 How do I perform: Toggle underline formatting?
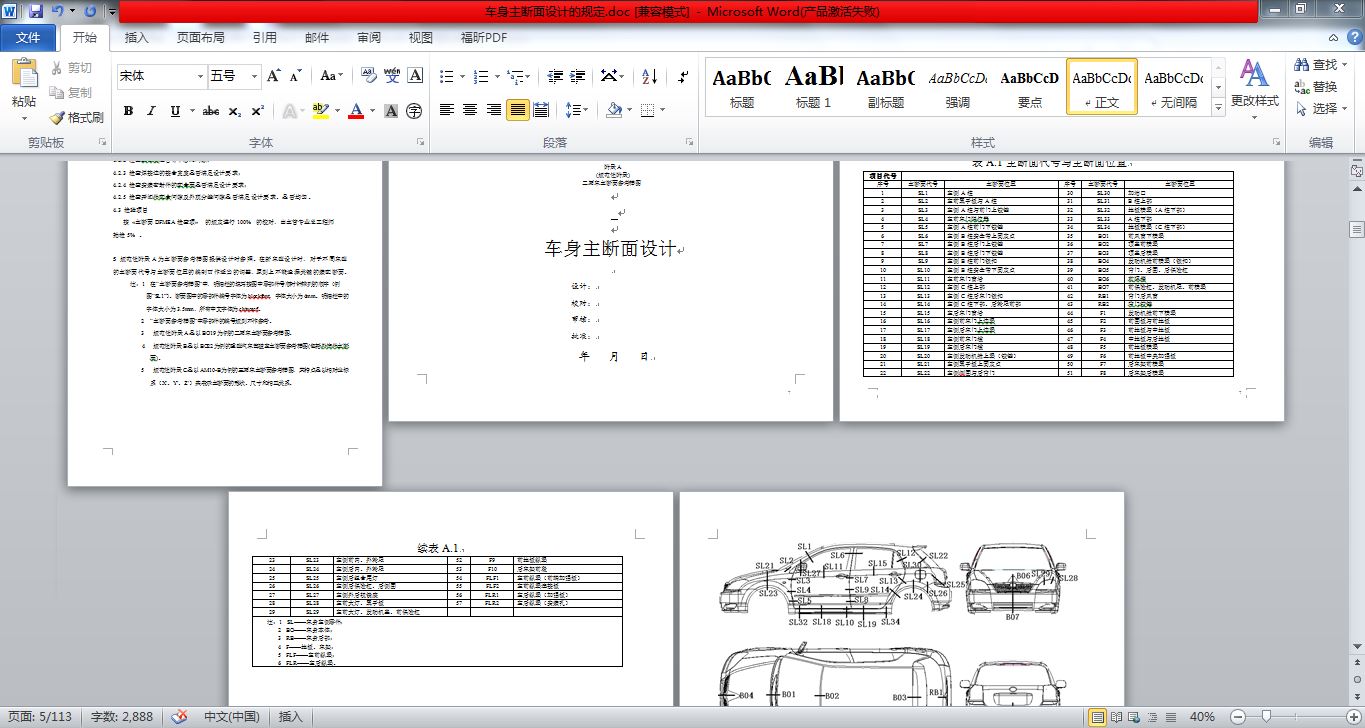(176, 111)
